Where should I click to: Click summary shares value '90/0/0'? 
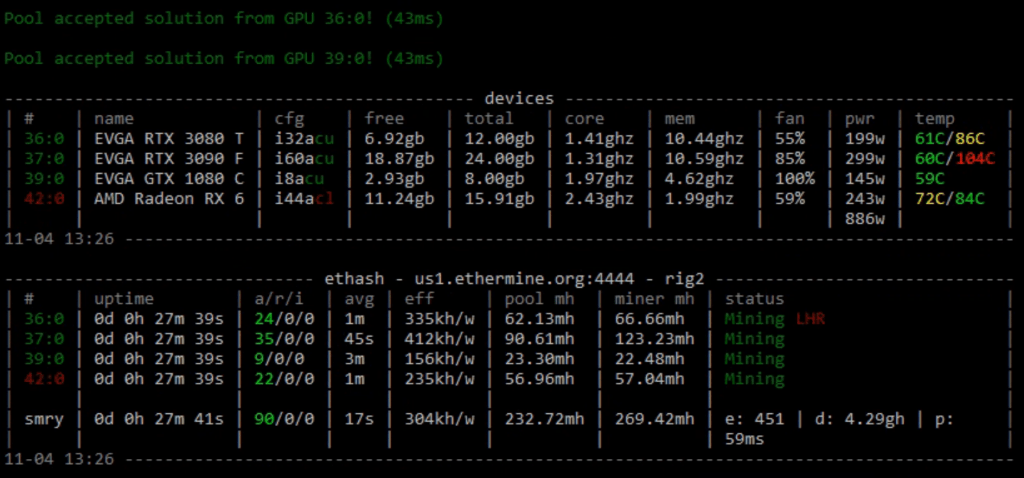point(284,419)
